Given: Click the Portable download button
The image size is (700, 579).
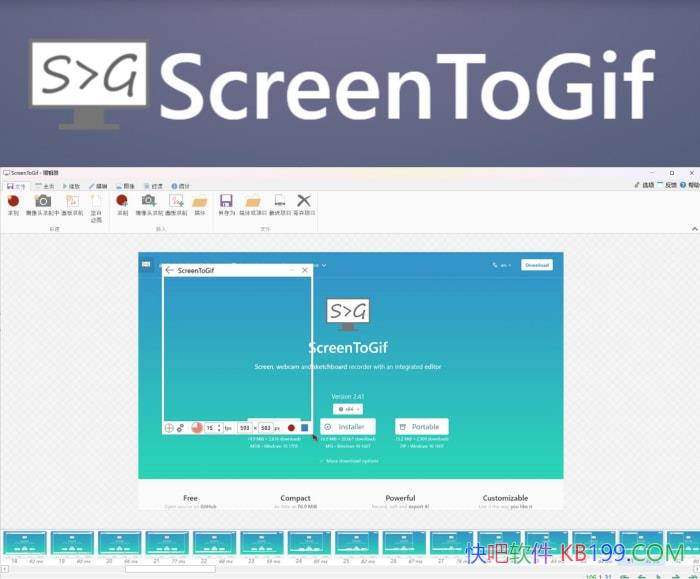Looking at the screenshot, I should [421, 427].
